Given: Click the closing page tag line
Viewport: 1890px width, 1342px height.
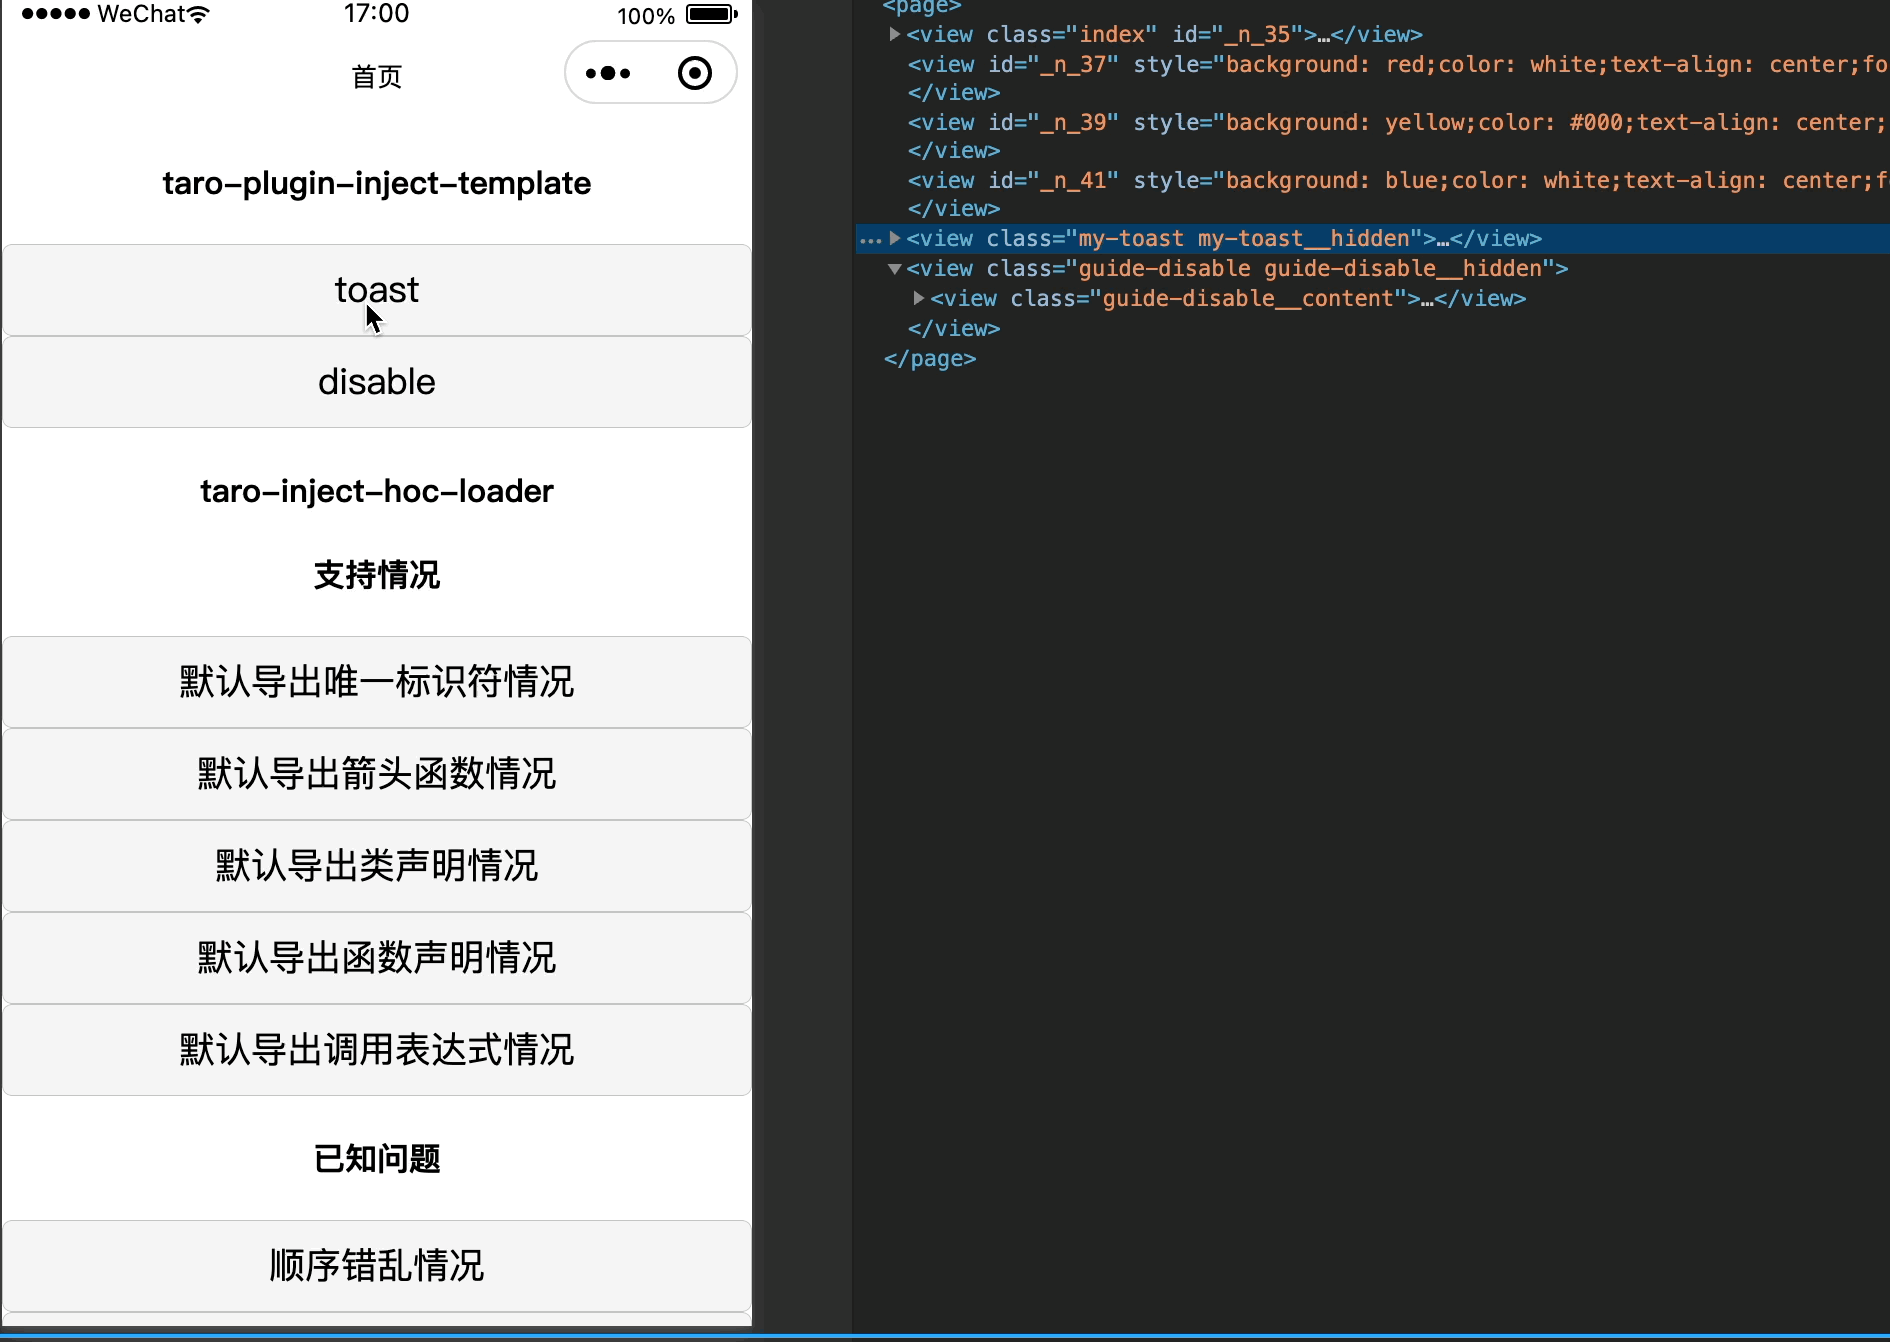Looking at the screenshot, I should [930, 358].
